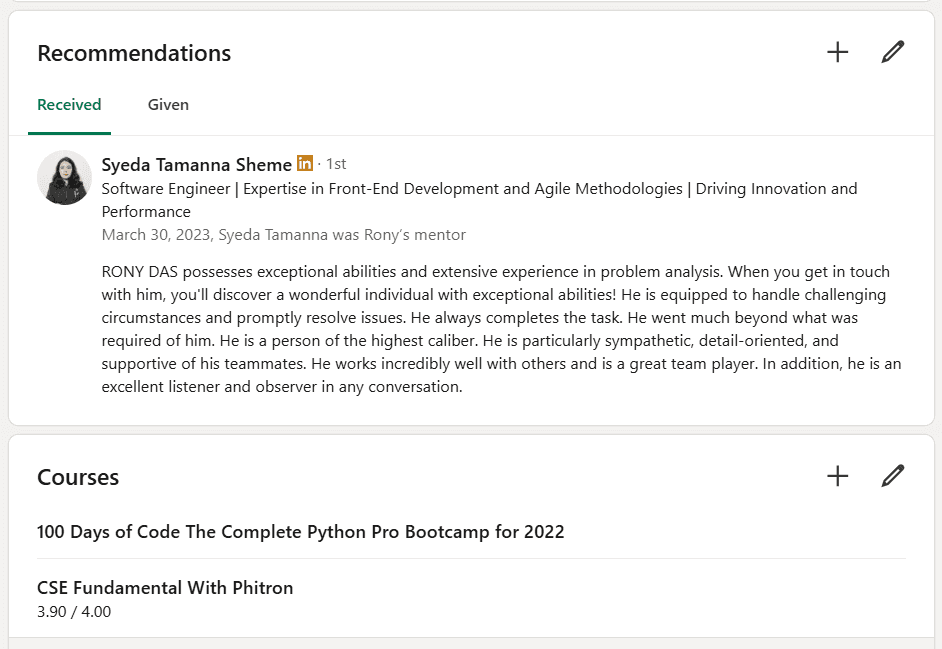Viewport: 942px width, 649px height.
Task: Open the Given recommendations tab
Action: click(x=168, y=105)
